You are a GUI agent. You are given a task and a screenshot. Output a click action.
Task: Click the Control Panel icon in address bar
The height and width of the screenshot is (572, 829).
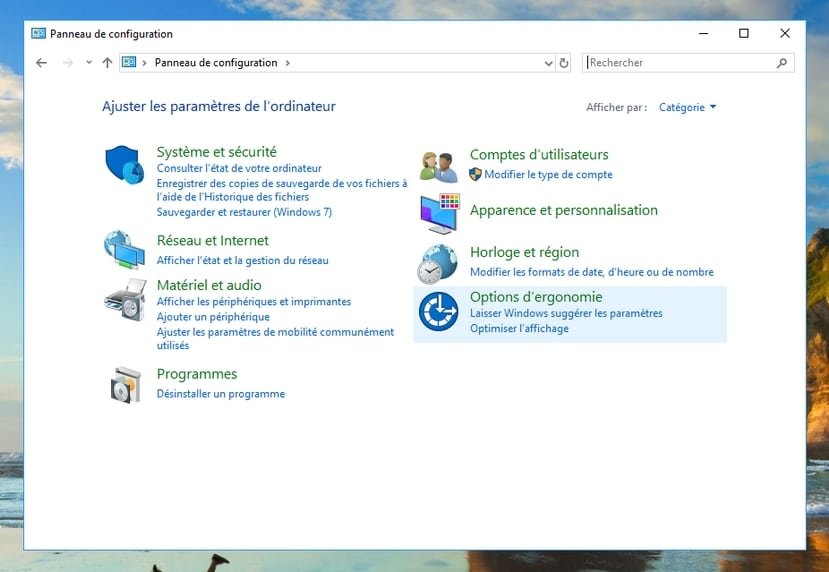pos(129,62)
